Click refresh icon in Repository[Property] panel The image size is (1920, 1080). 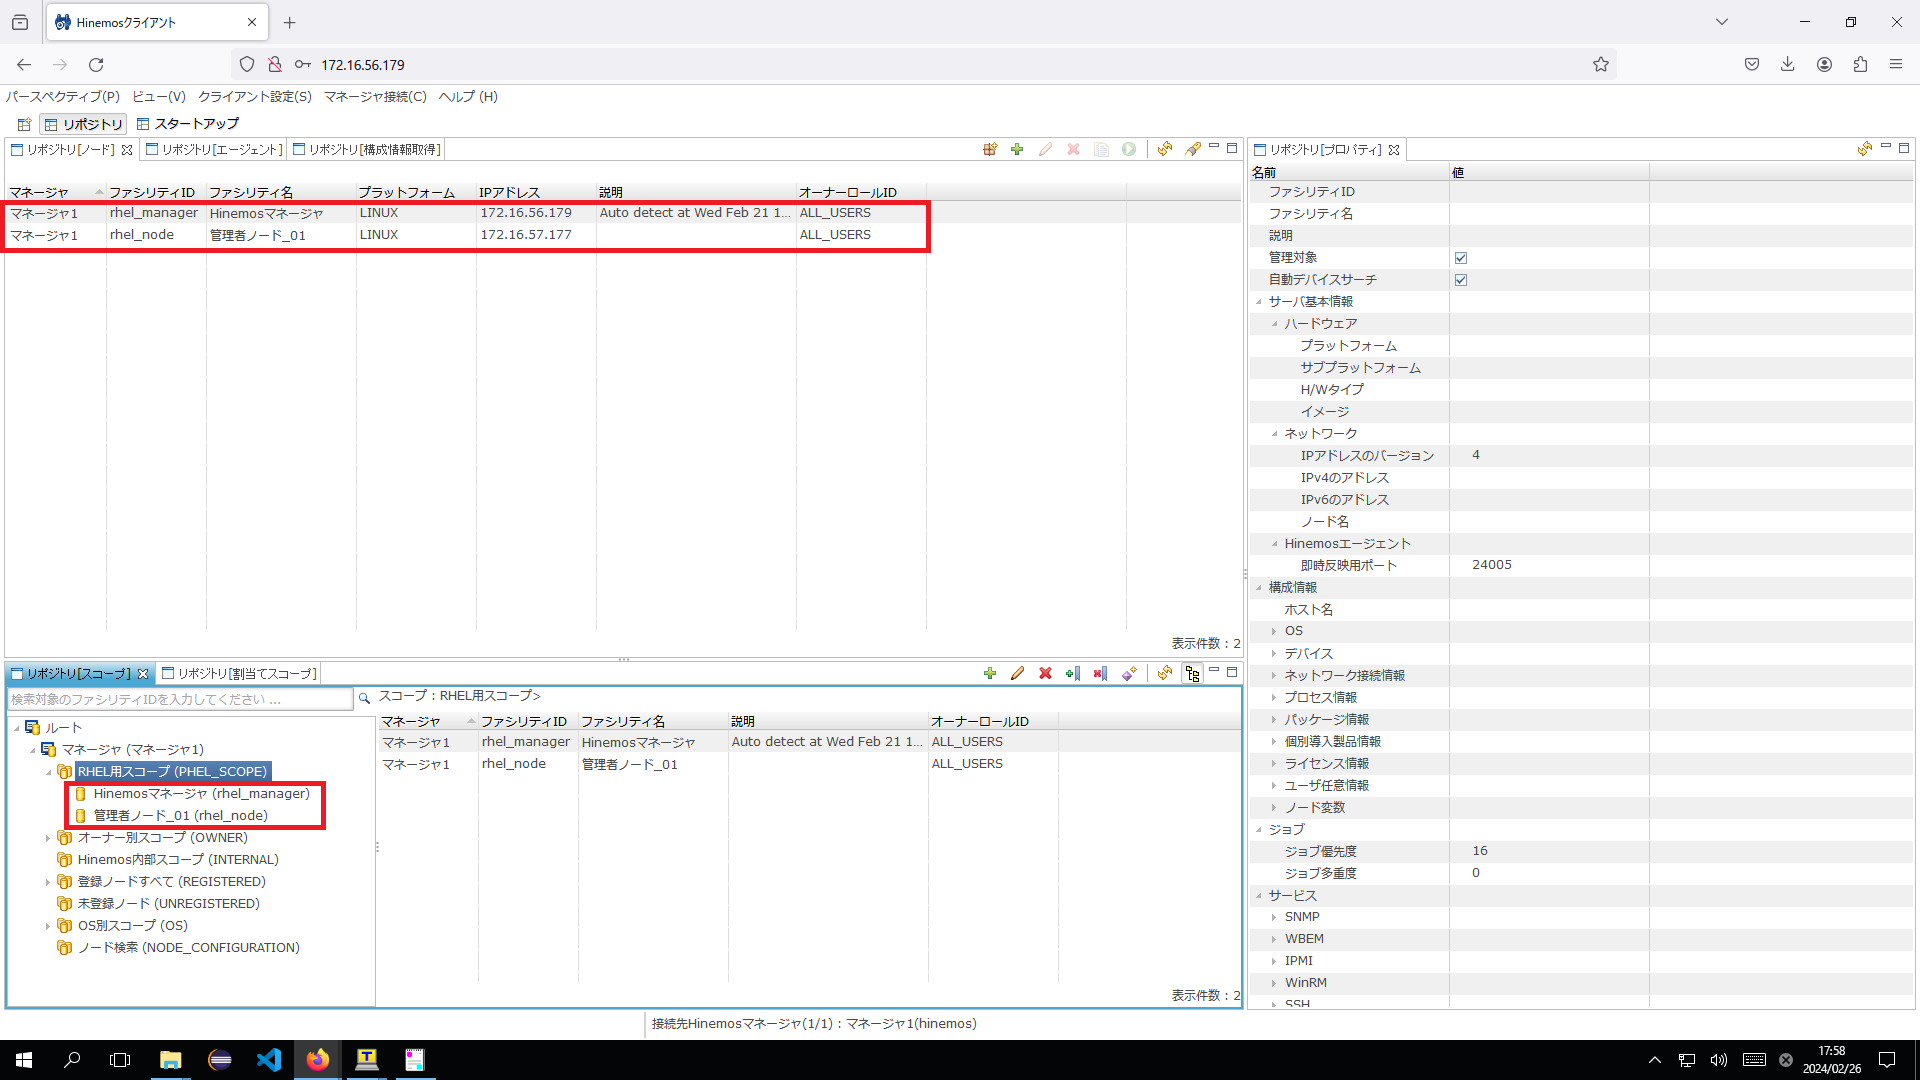1865,149
